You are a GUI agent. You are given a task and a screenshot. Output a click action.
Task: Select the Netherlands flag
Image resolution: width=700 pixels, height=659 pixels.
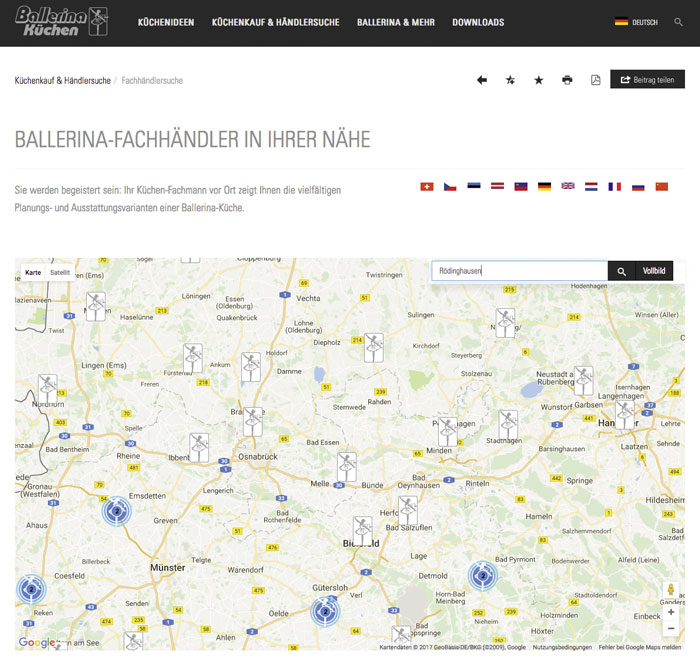point(591,187)
